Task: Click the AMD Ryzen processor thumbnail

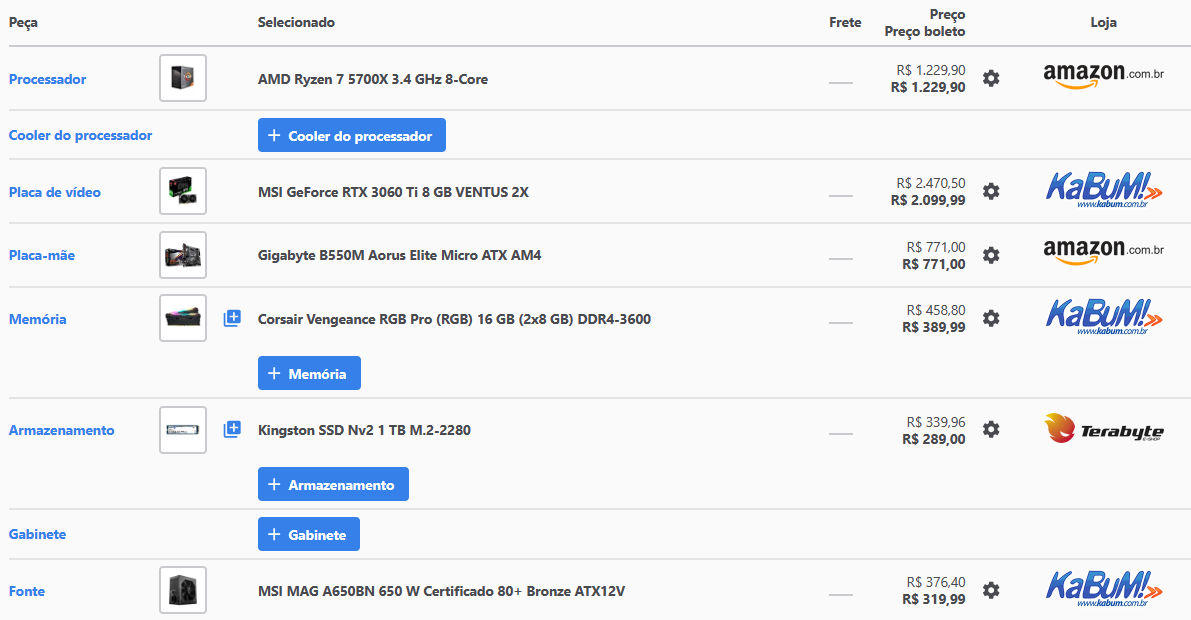Action: pos(183,78)
